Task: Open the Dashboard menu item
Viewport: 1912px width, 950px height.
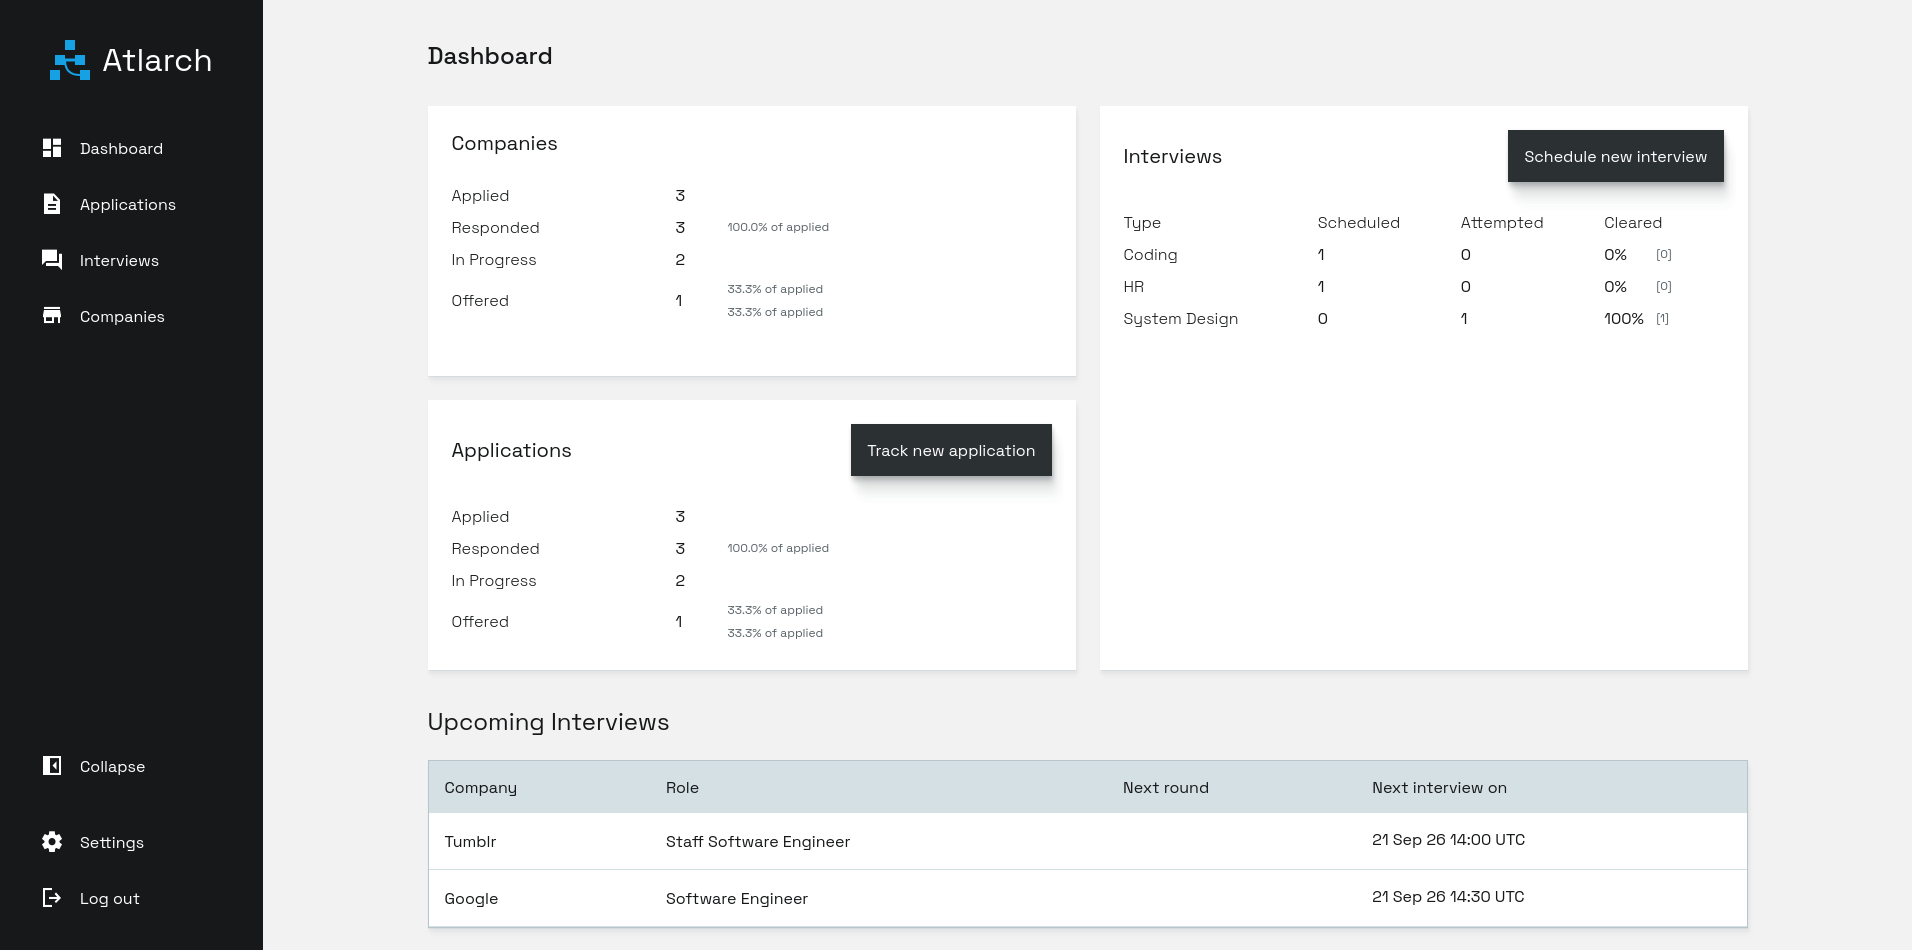Action: (x=121, y=148)
